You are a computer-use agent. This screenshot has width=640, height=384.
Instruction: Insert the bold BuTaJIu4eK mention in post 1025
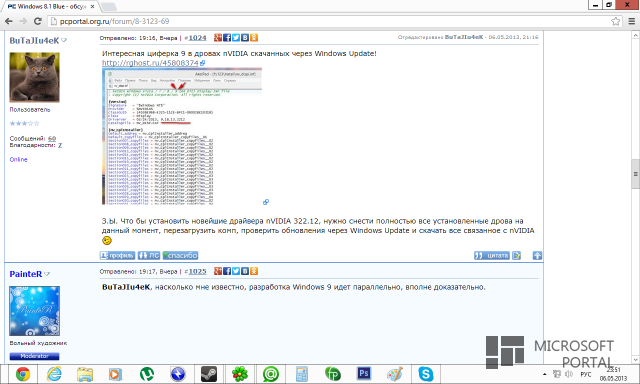126,287
